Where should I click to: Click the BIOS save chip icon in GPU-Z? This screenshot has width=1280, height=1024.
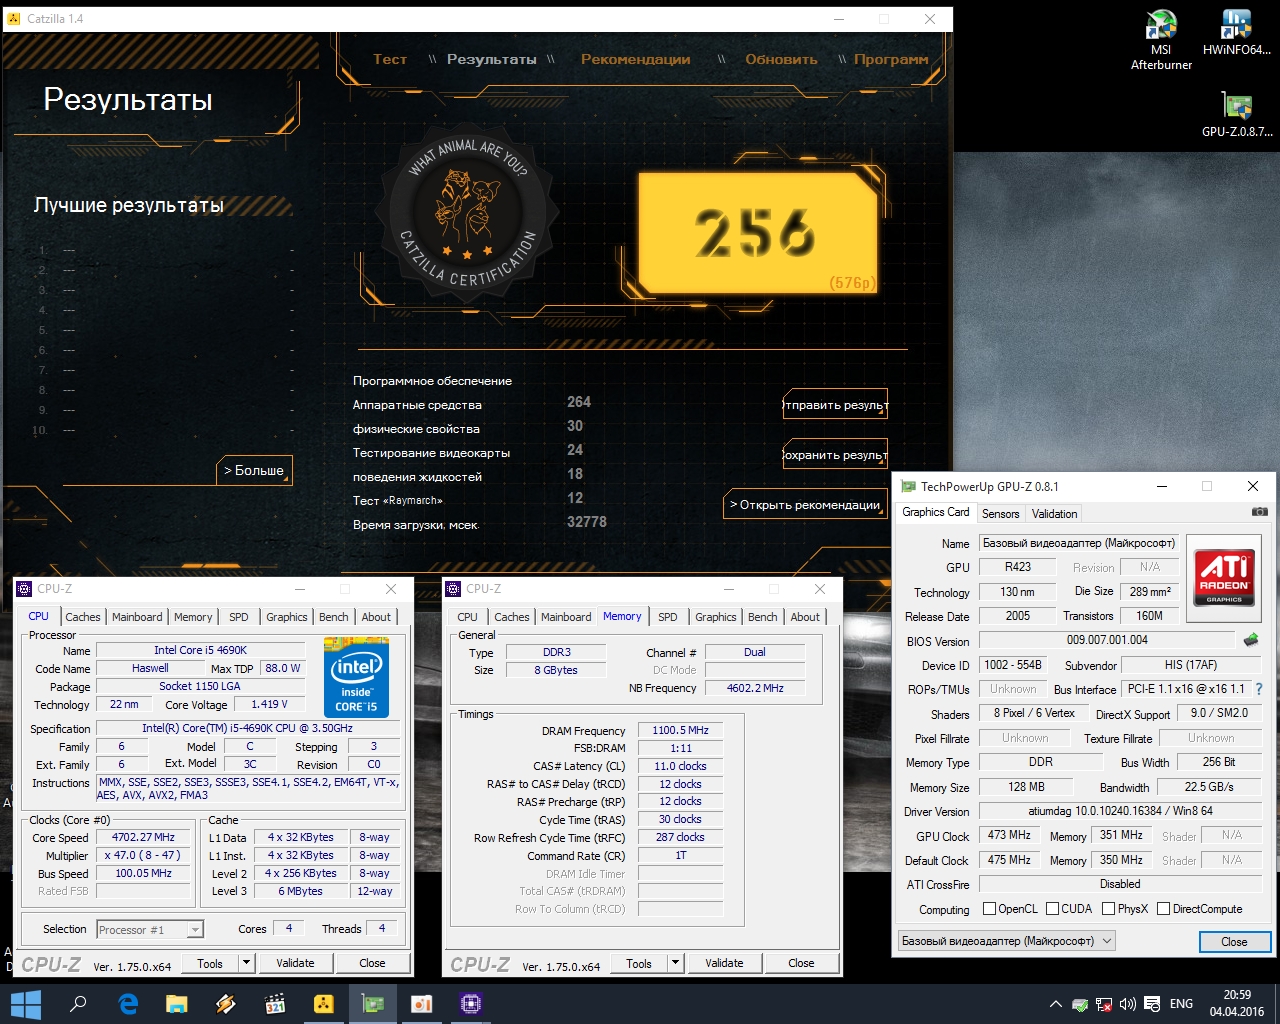pos(1250,640)
